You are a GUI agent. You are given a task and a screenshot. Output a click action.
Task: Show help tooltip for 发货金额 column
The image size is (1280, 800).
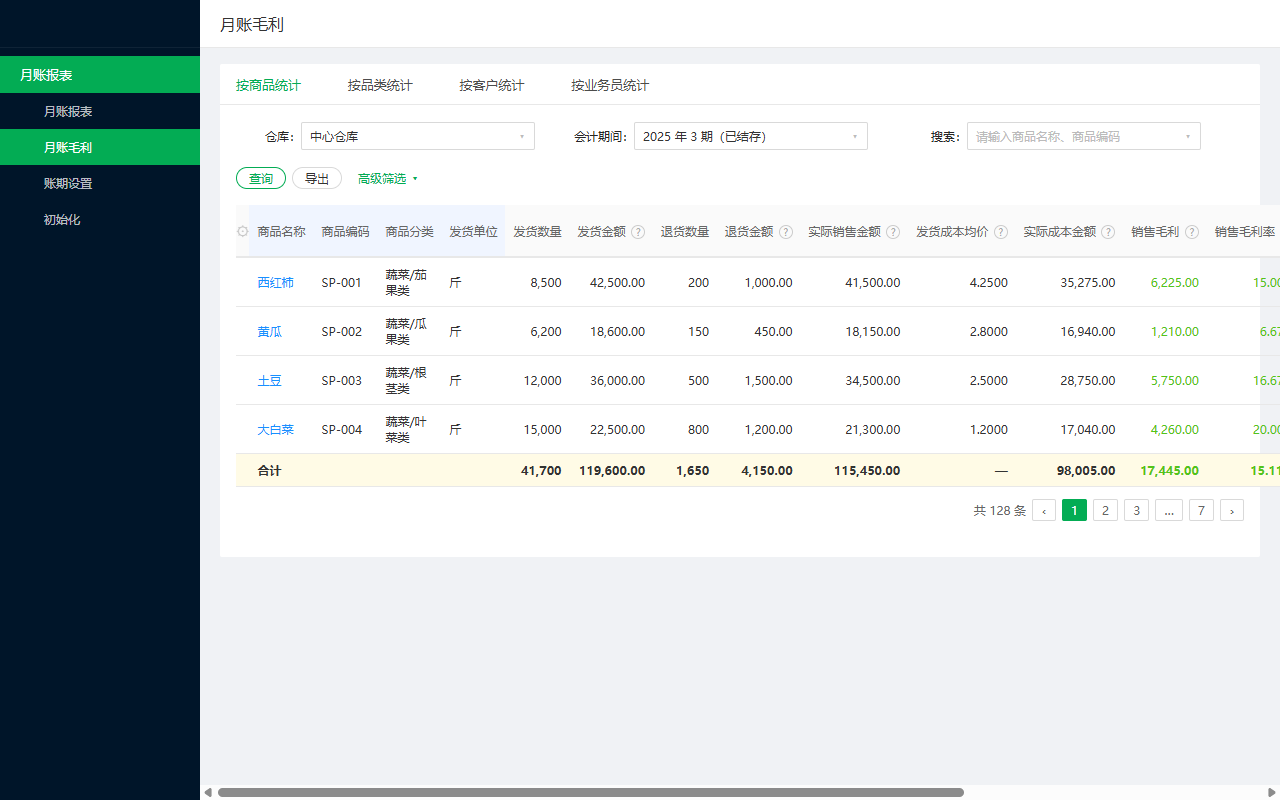click(638, 232)
